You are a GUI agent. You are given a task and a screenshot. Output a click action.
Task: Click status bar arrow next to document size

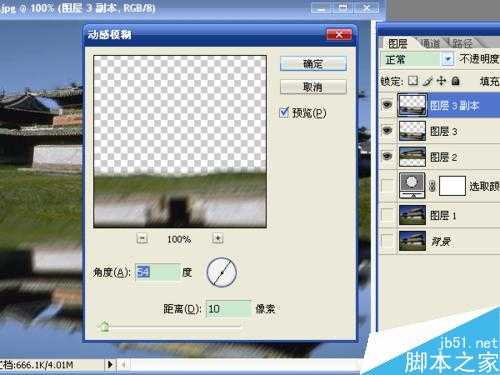pyautogui.click(x=110, y=364)
